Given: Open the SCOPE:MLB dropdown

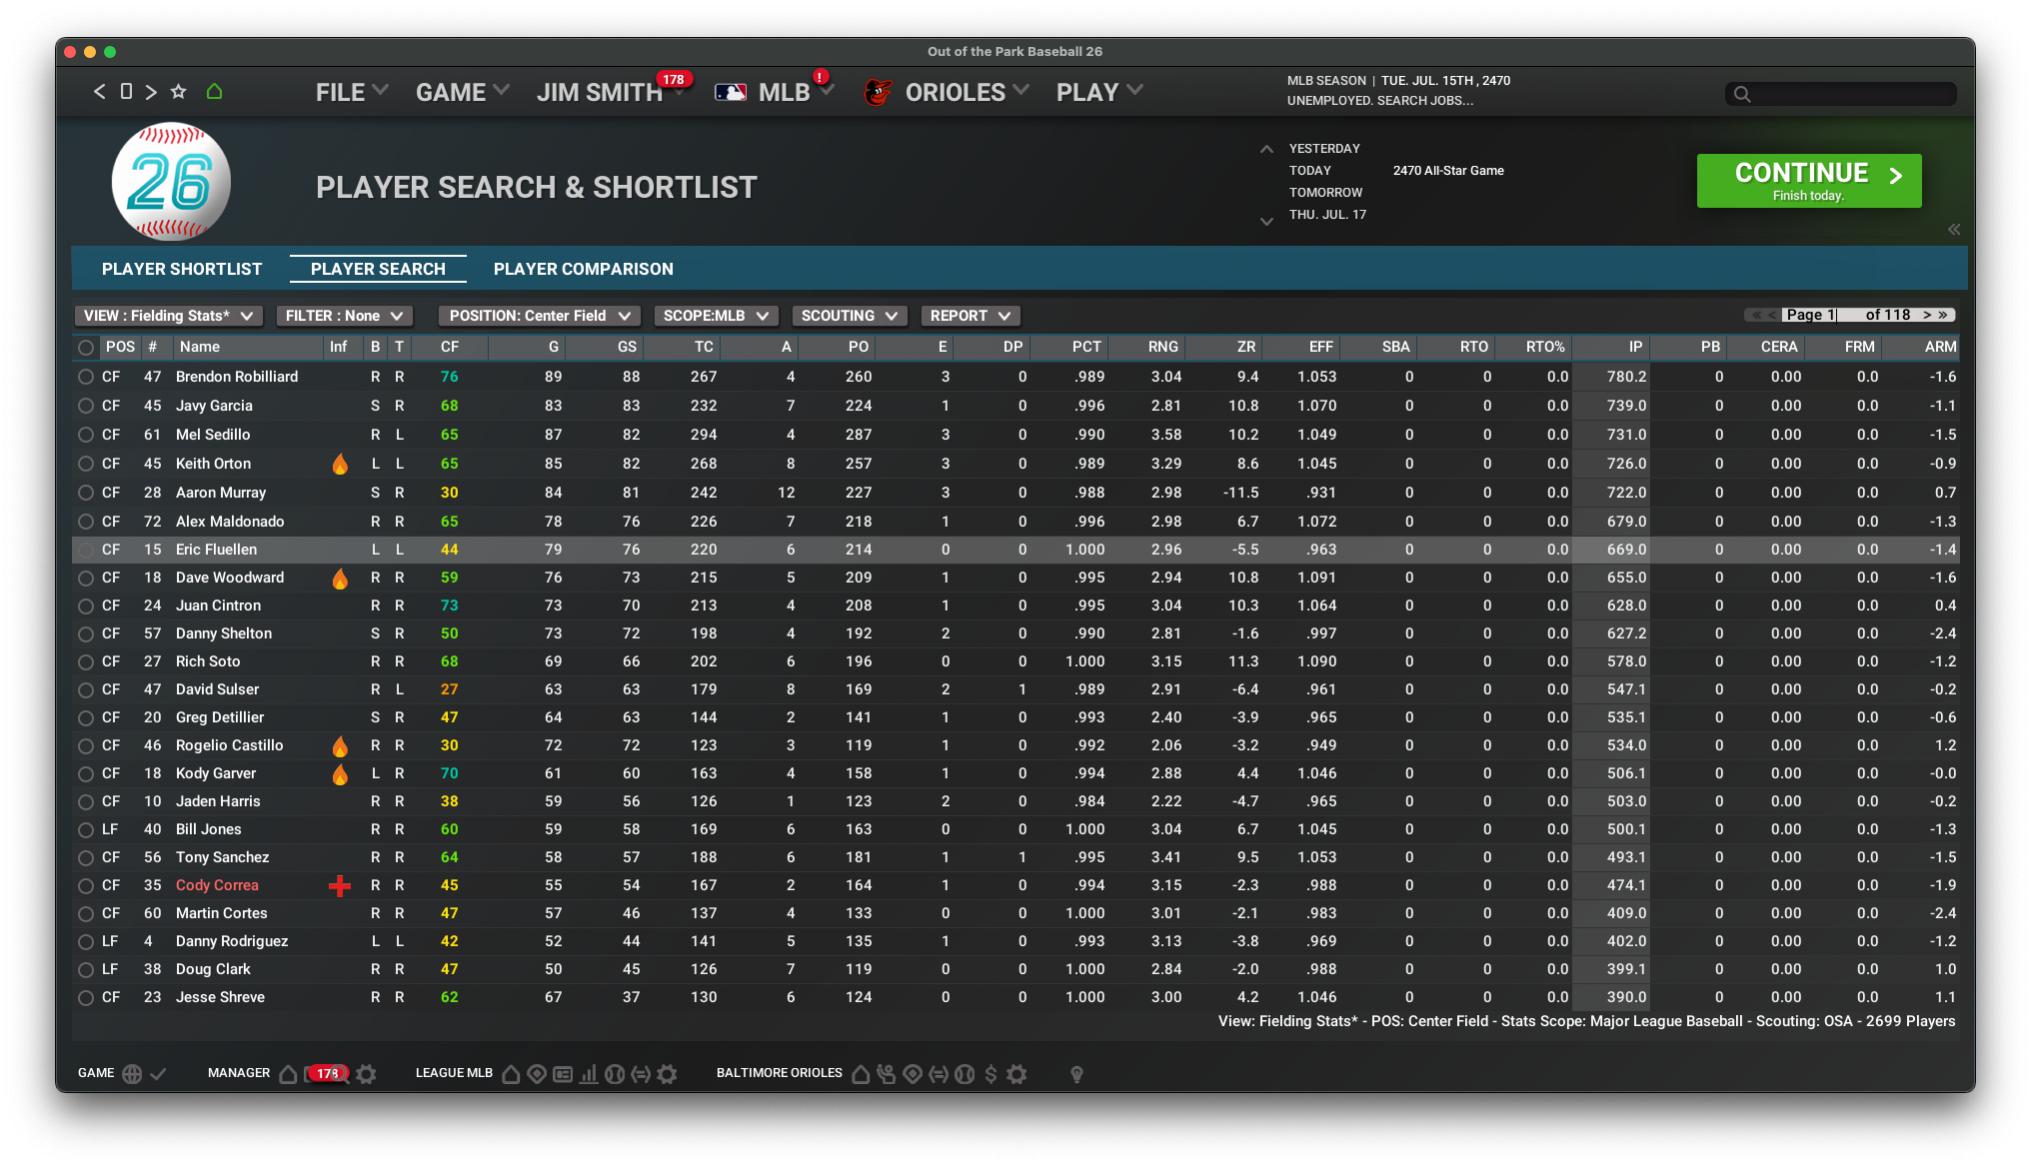Looking at the screenshot, I should click(x=715, y=316).
